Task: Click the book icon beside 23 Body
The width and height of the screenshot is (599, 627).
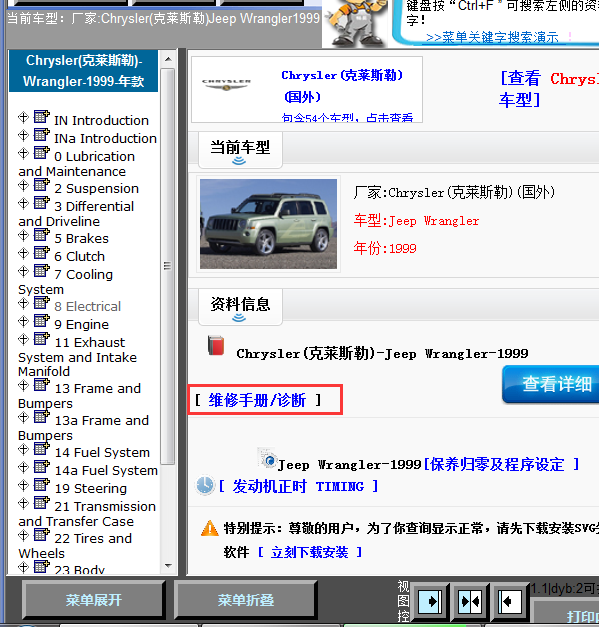Action: pos(42,567)
